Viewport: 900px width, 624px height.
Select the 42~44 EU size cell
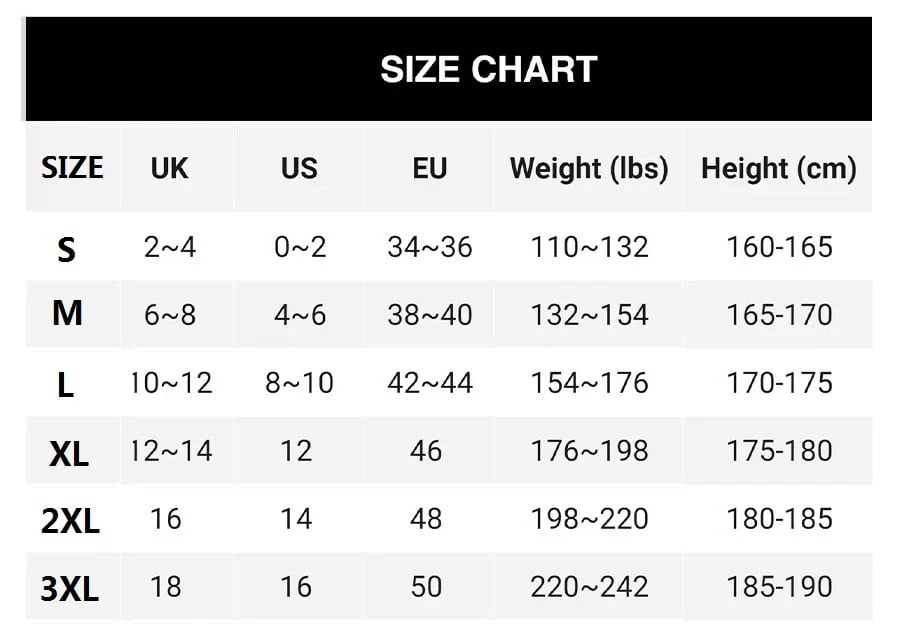pos(430,383)
